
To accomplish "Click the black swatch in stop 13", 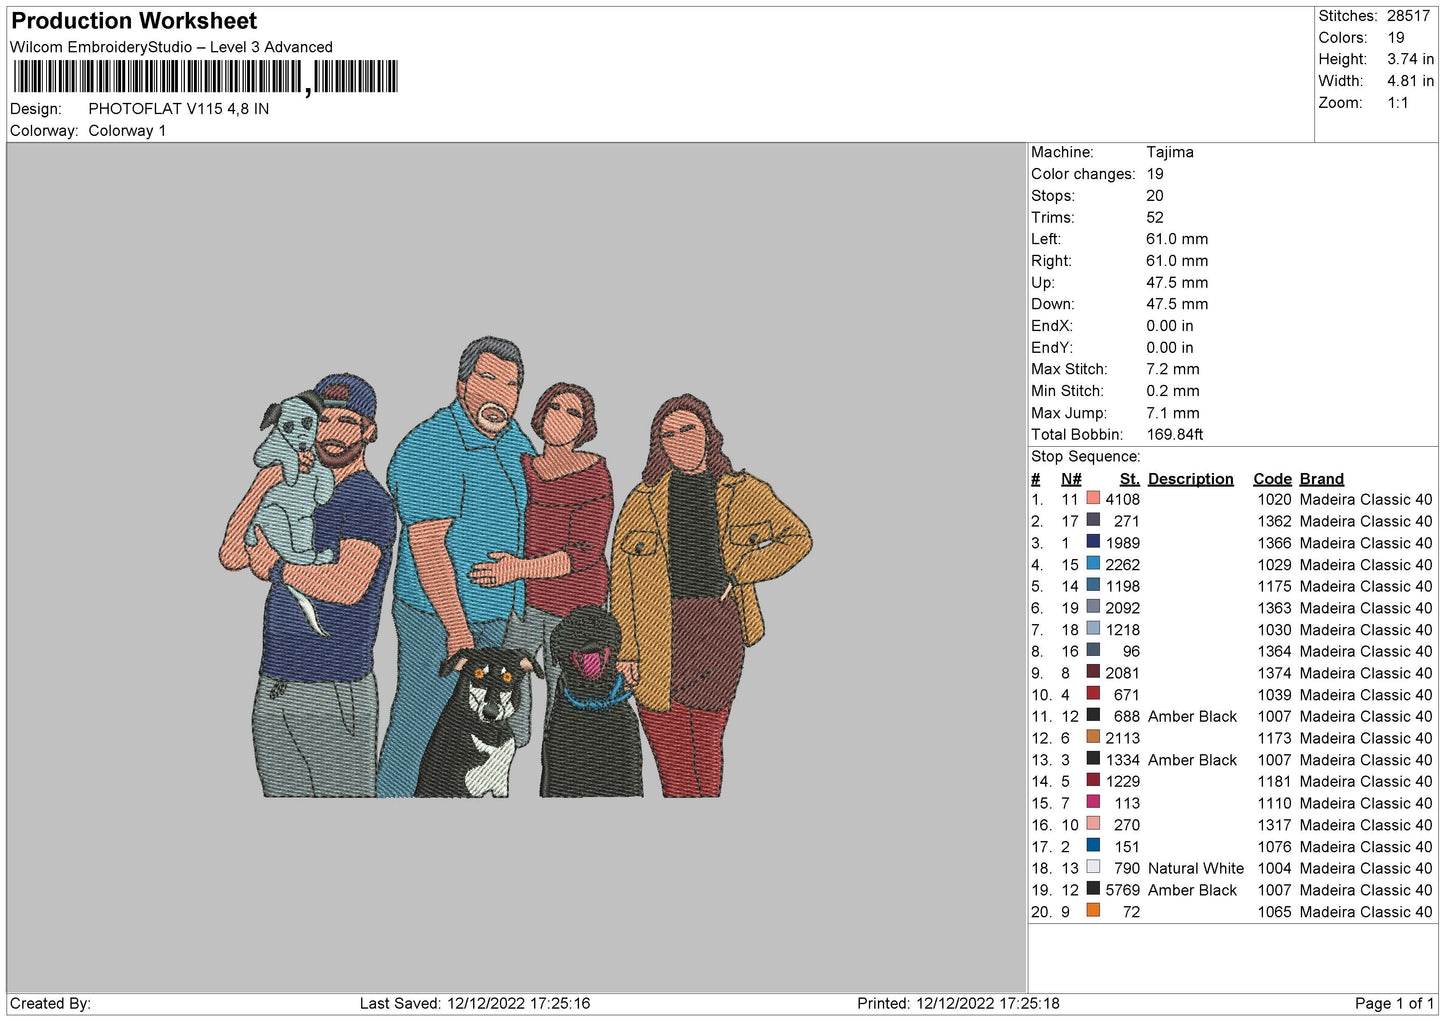I will click(x=1093, y=759).
